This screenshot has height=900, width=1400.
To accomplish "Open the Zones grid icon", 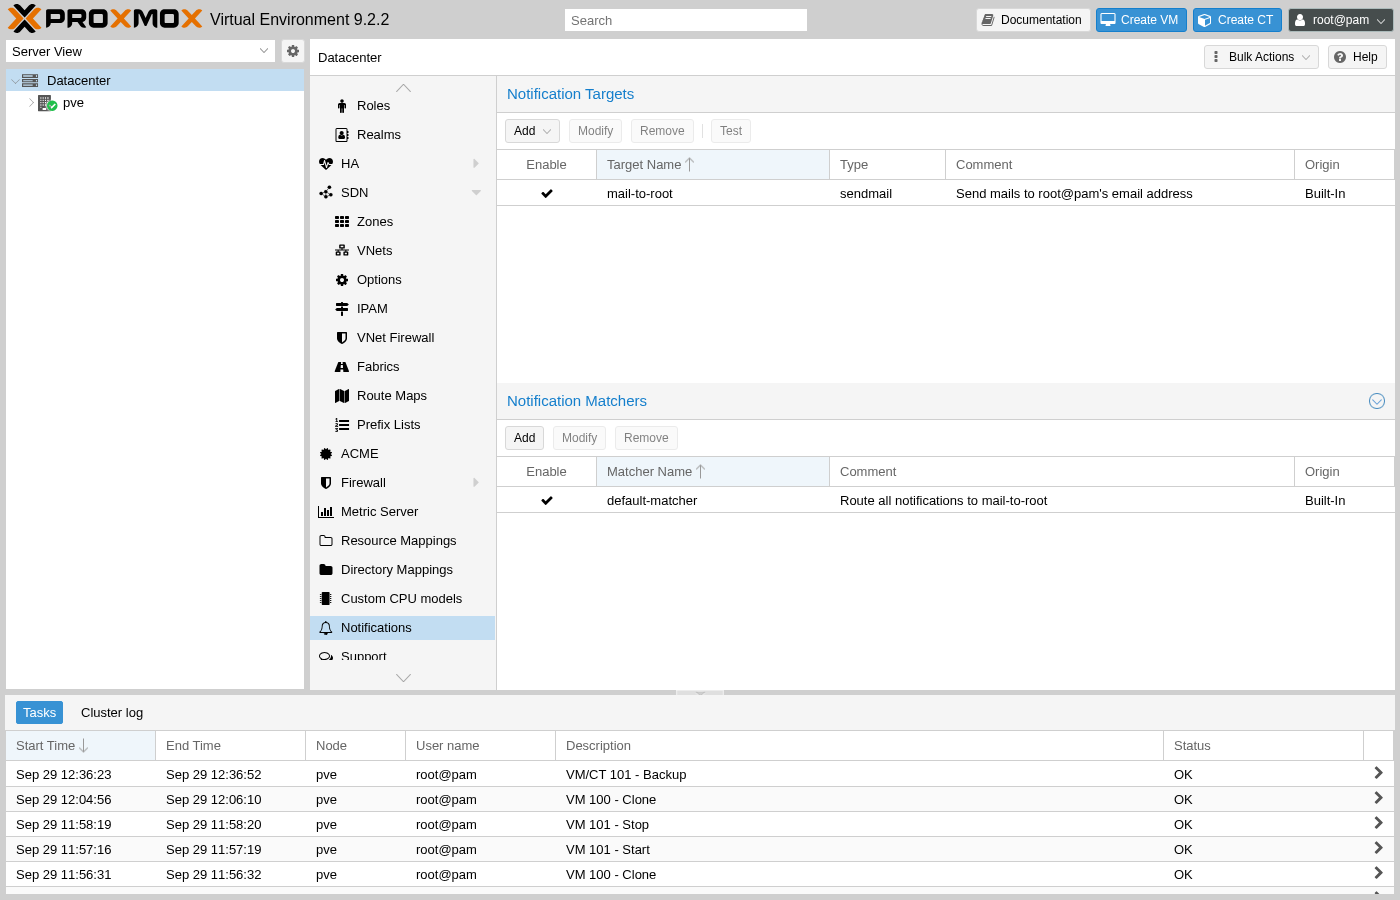I will (342, 222).
